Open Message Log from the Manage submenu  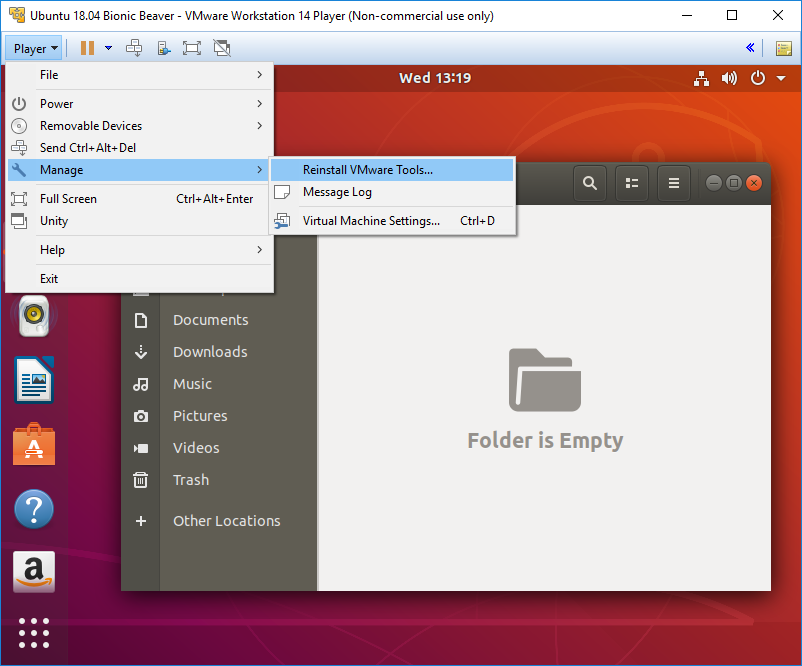[392, 192]
